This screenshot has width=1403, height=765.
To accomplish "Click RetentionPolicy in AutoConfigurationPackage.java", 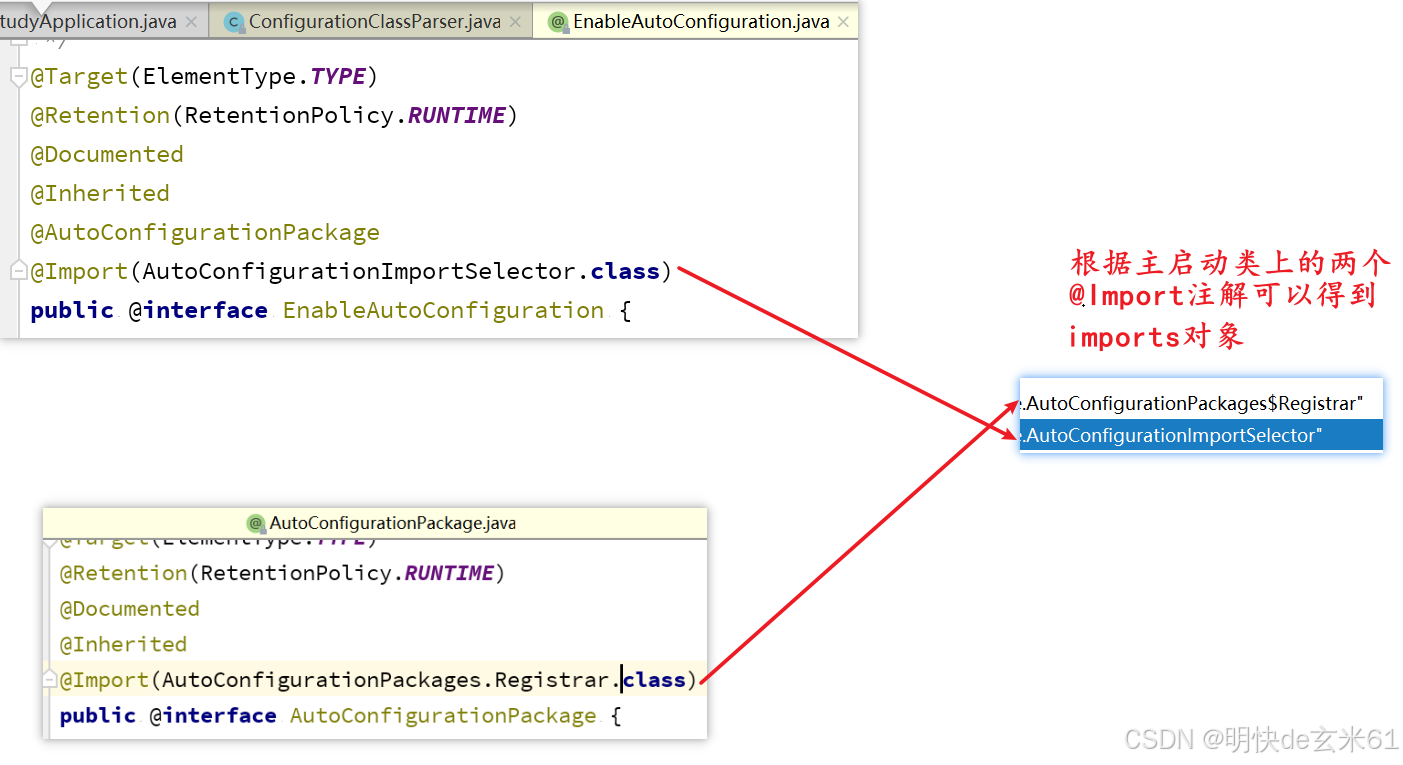I will (296, 573).
